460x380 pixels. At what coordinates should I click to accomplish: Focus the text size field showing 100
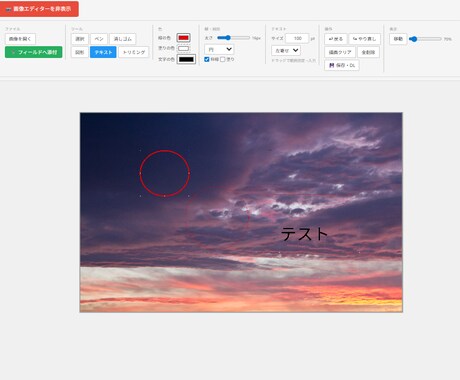click(297, 38)
